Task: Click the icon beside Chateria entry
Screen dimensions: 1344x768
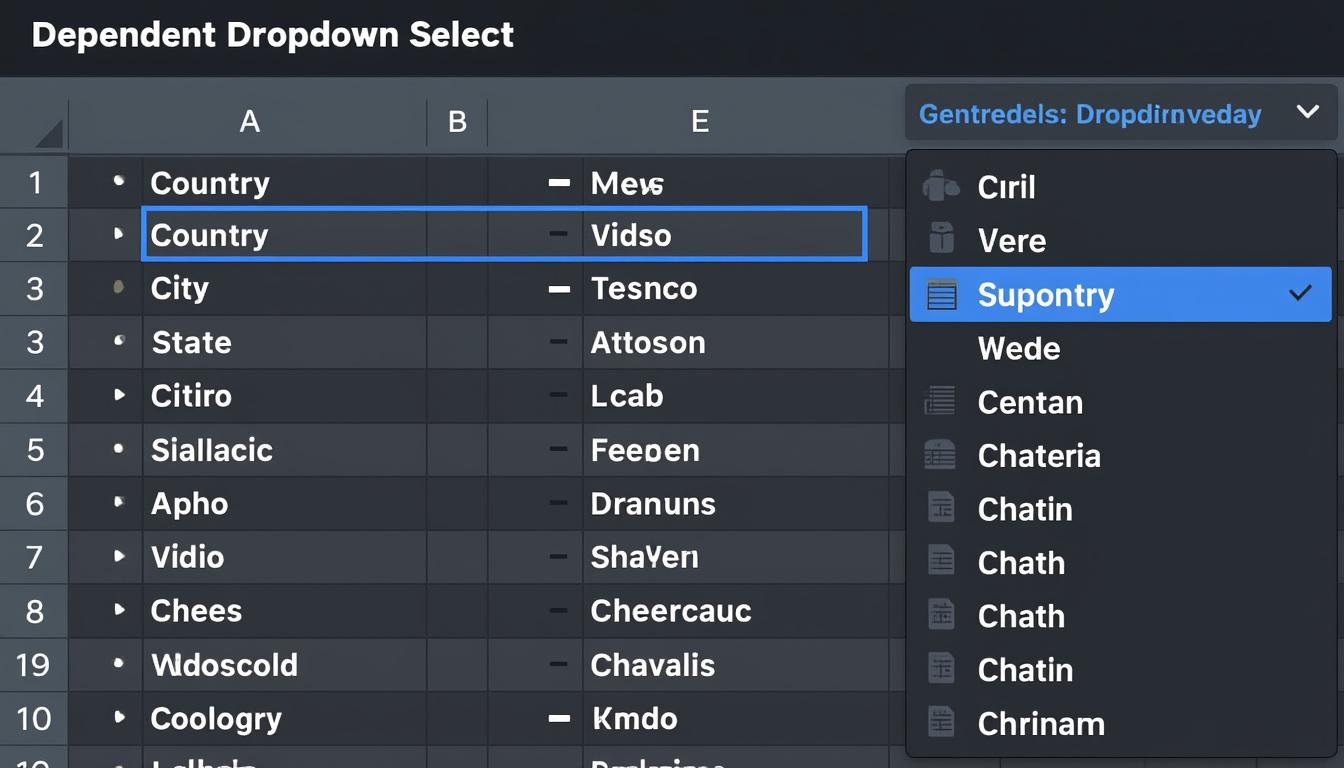Action: pos(941,455)
